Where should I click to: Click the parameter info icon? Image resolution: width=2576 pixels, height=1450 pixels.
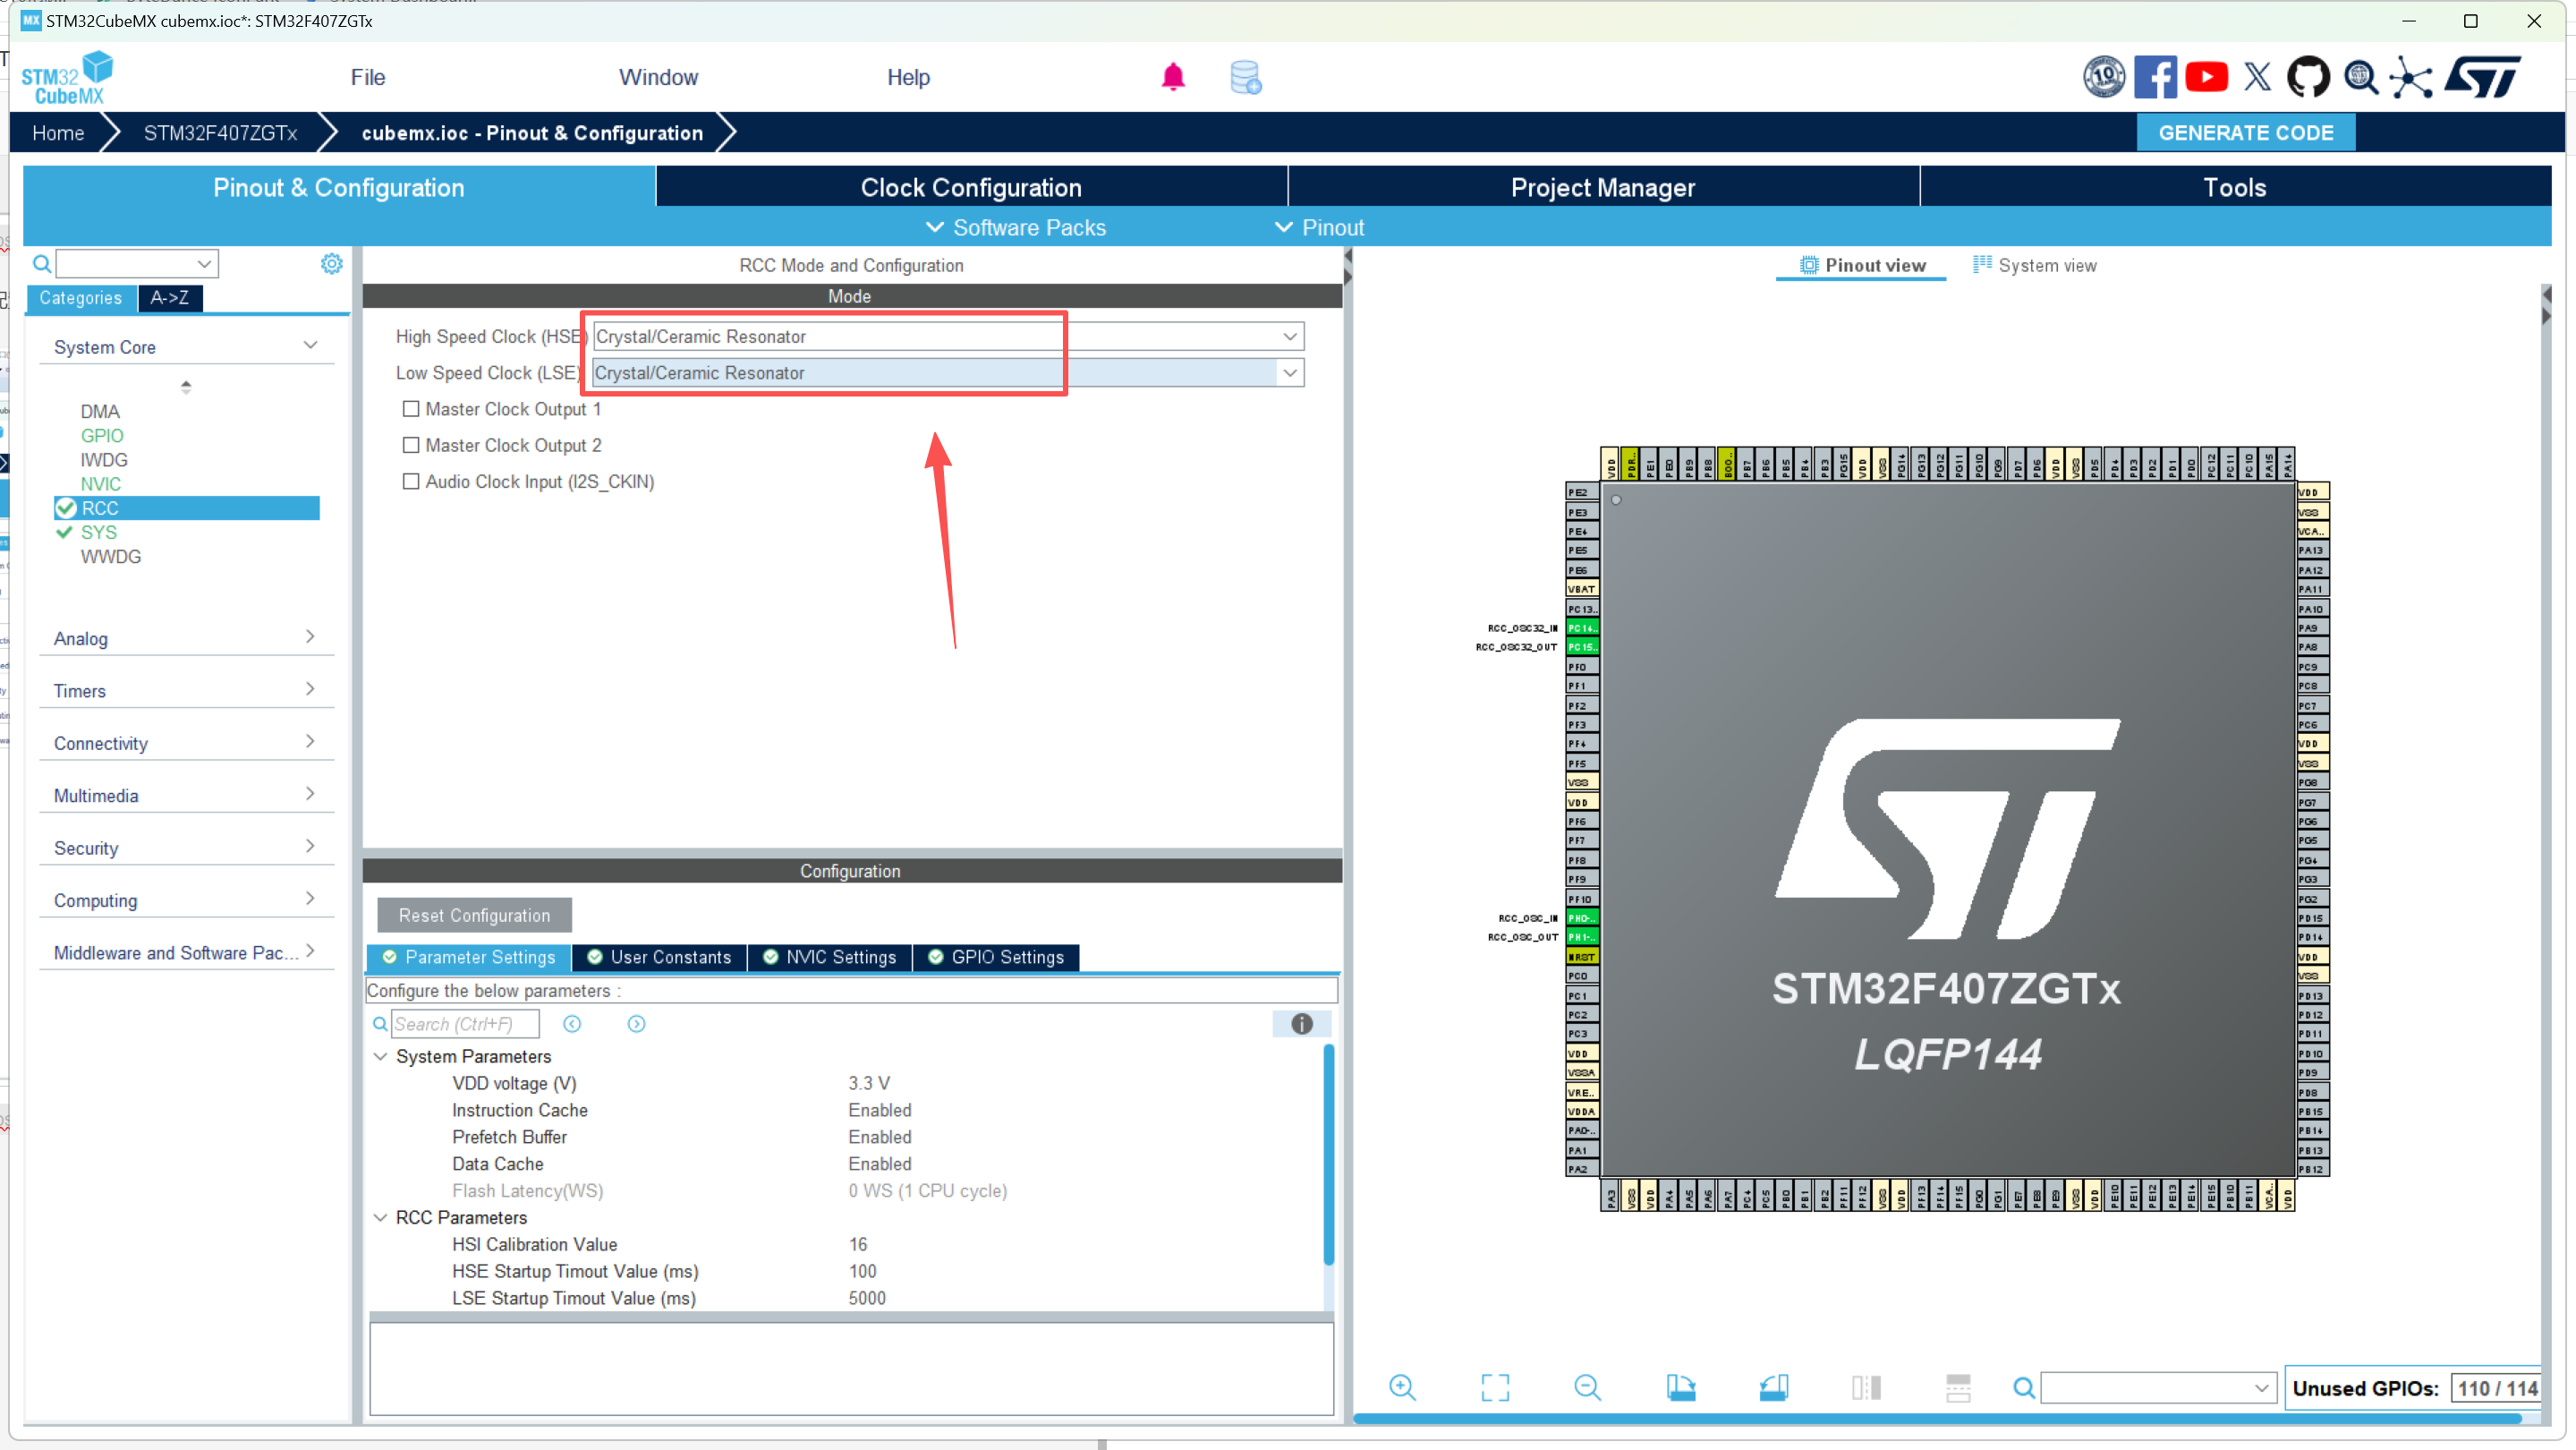[x=1300, y=1024]
